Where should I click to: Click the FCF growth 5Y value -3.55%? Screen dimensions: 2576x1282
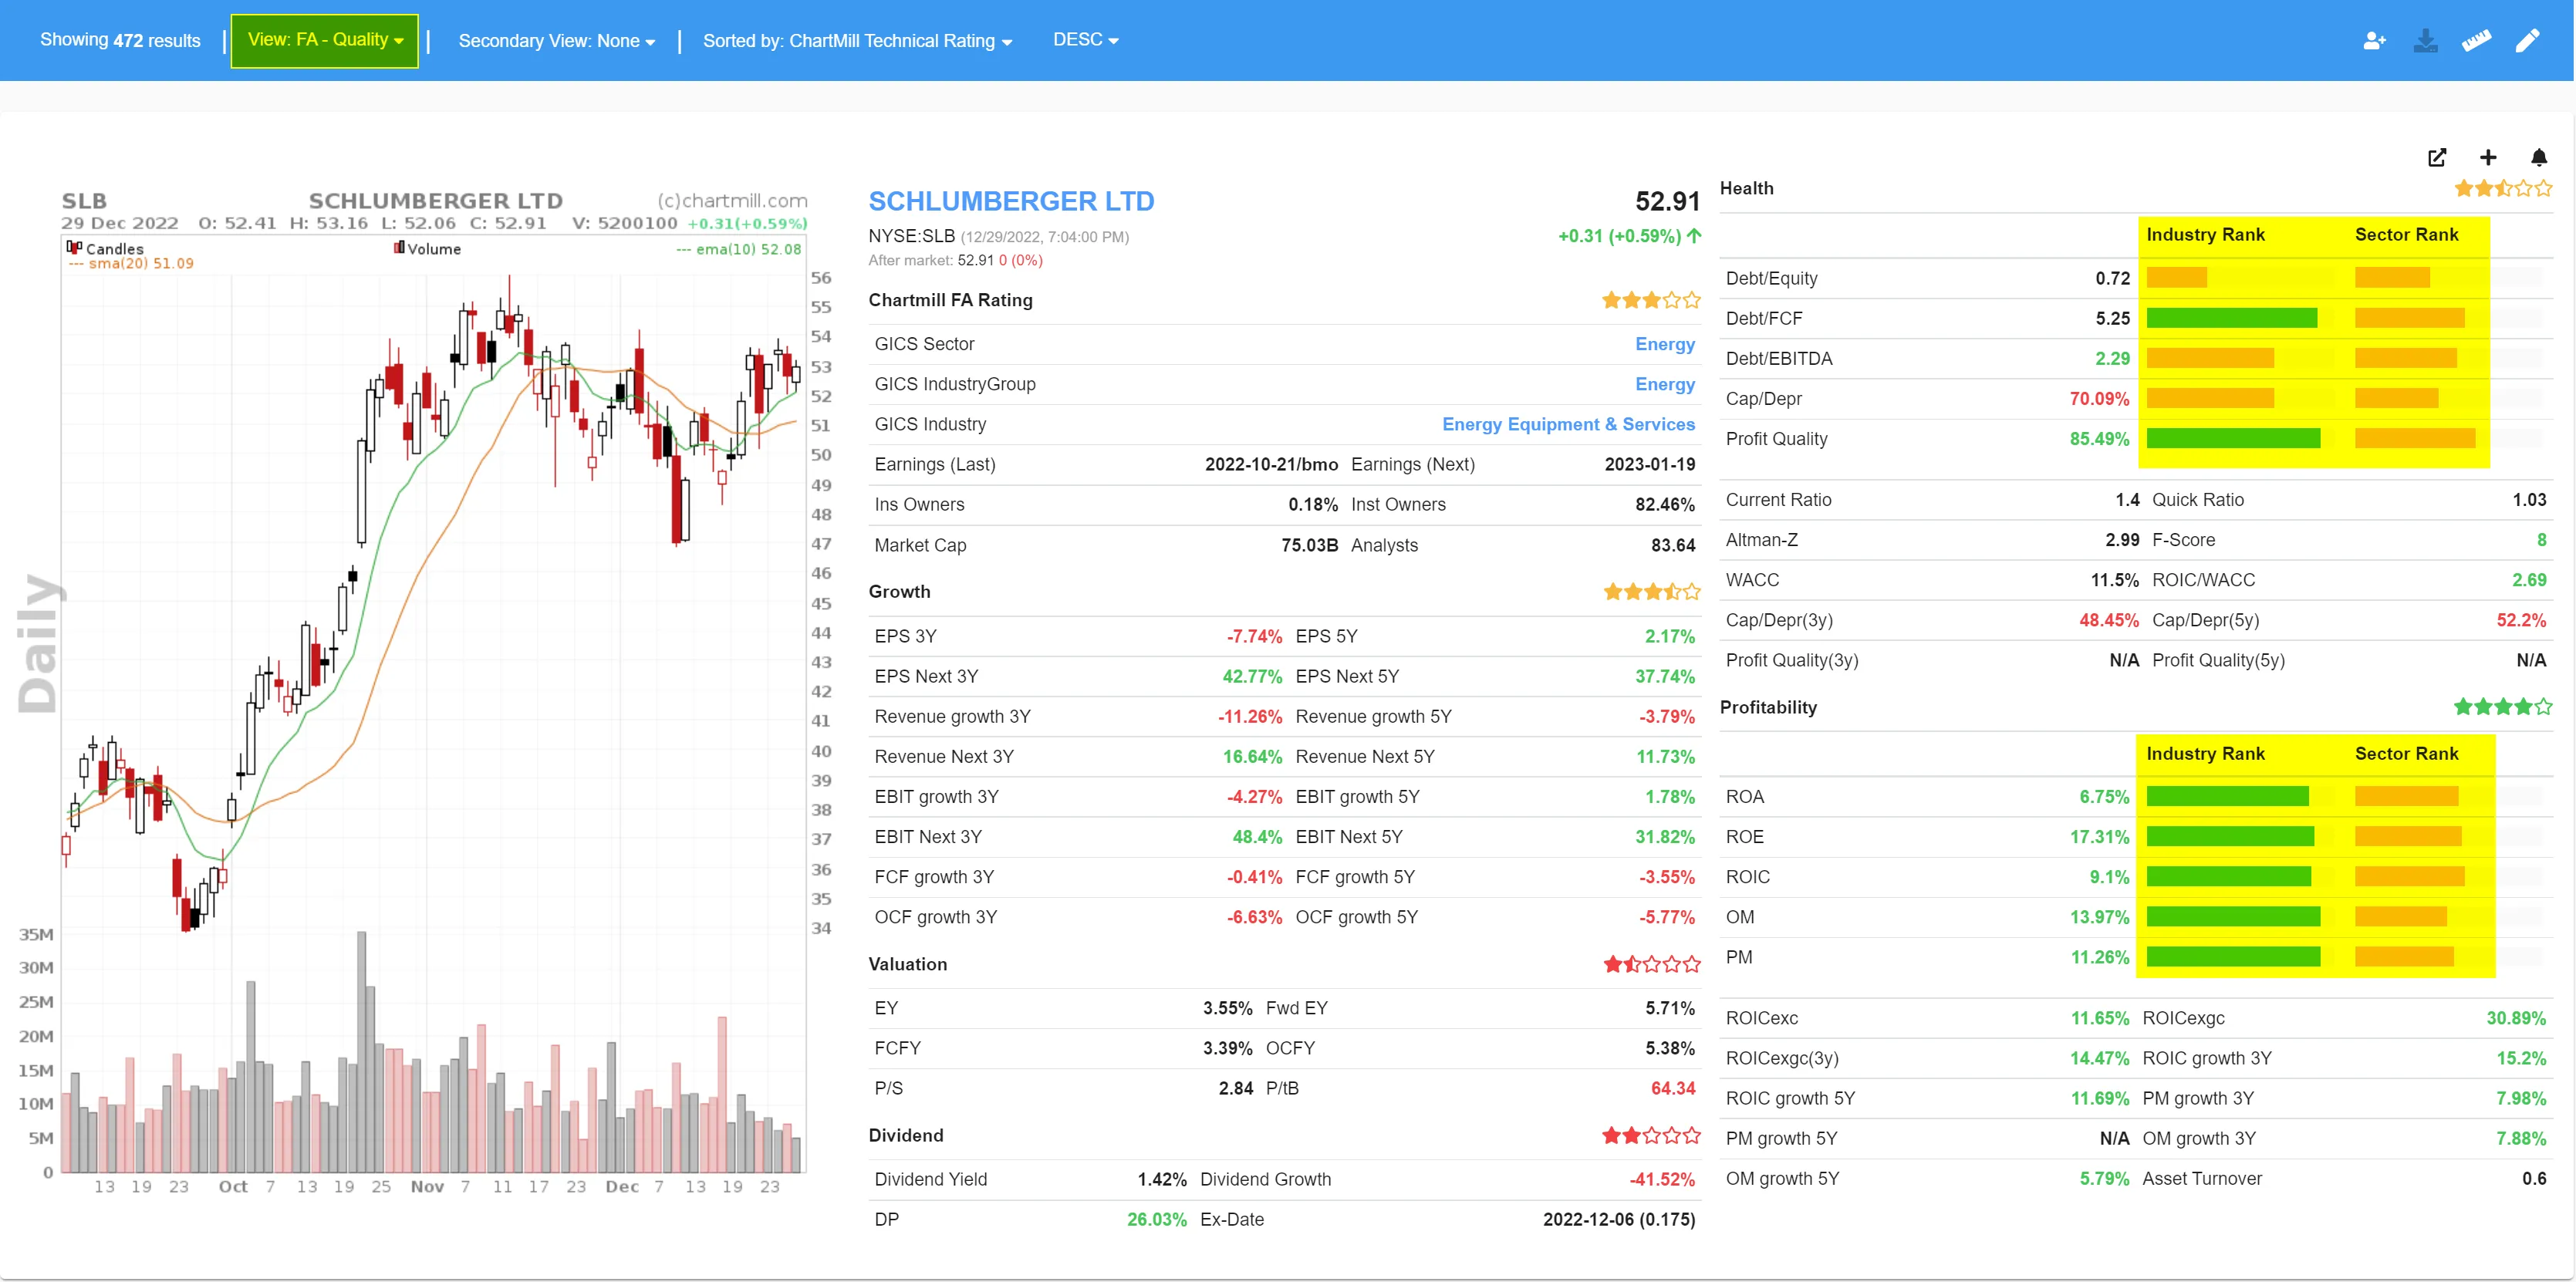pyautogui.click(x=1666, y=876)
